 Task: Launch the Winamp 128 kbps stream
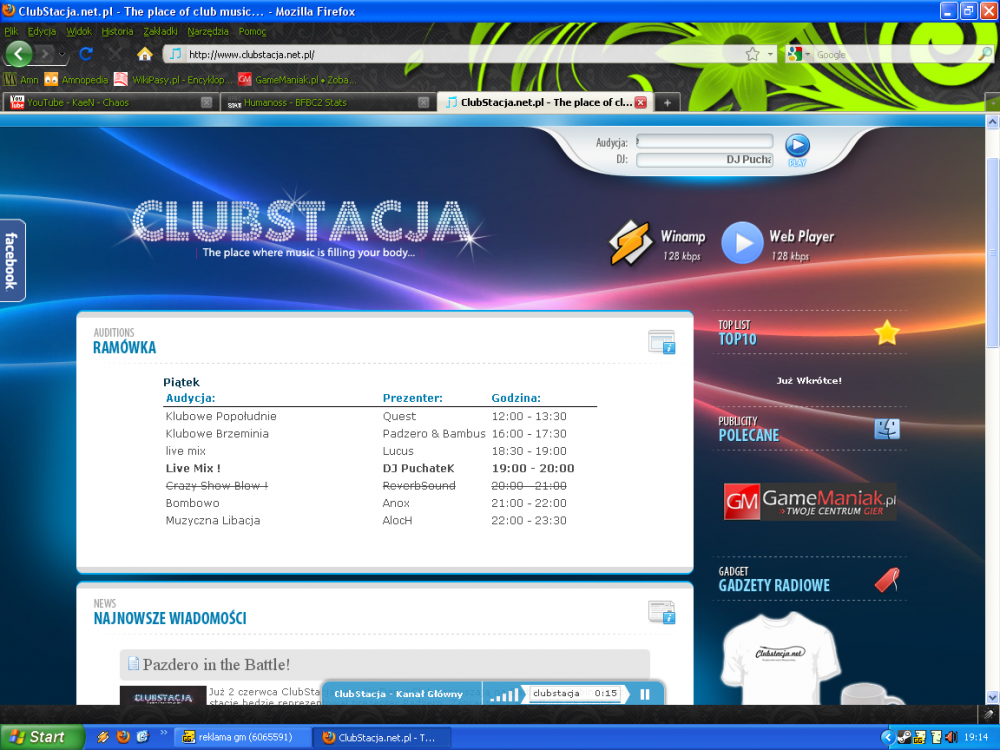coord(631,243)
